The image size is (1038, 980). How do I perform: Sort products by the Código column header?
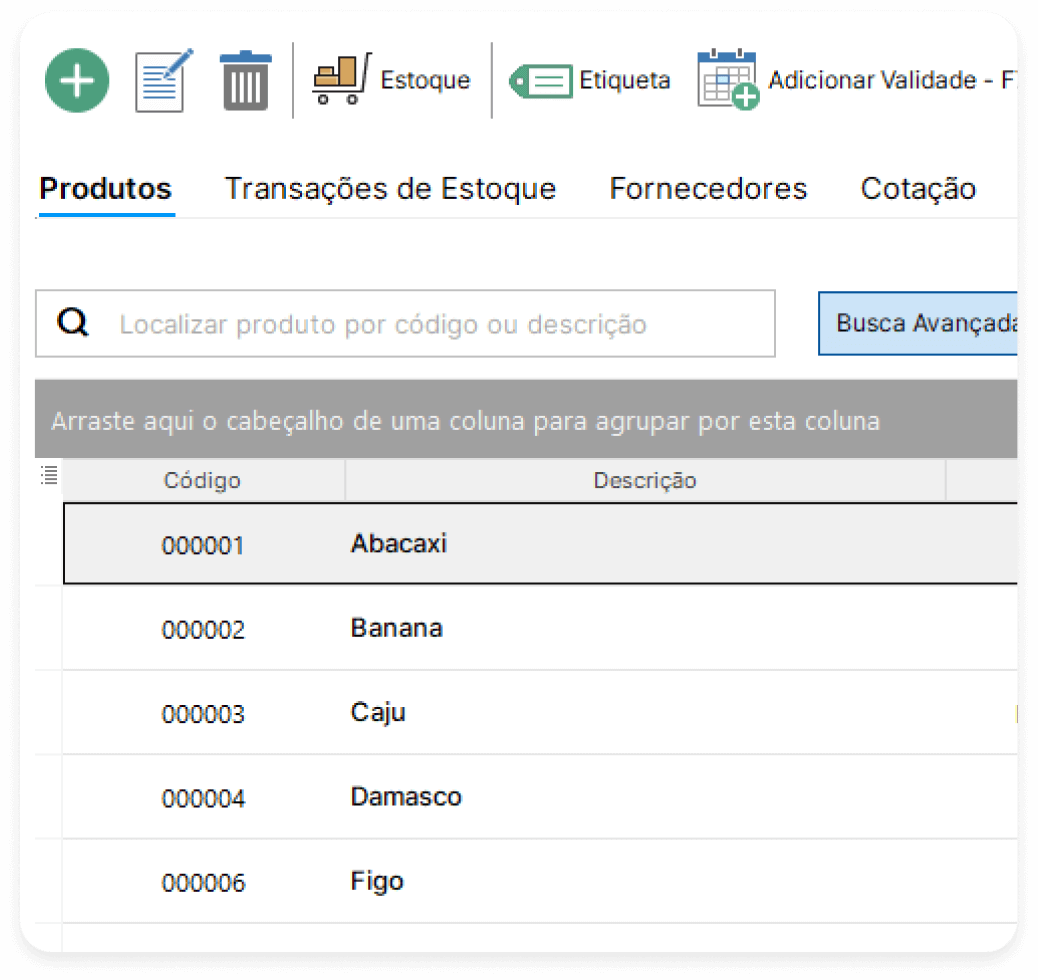coord(201,480)
